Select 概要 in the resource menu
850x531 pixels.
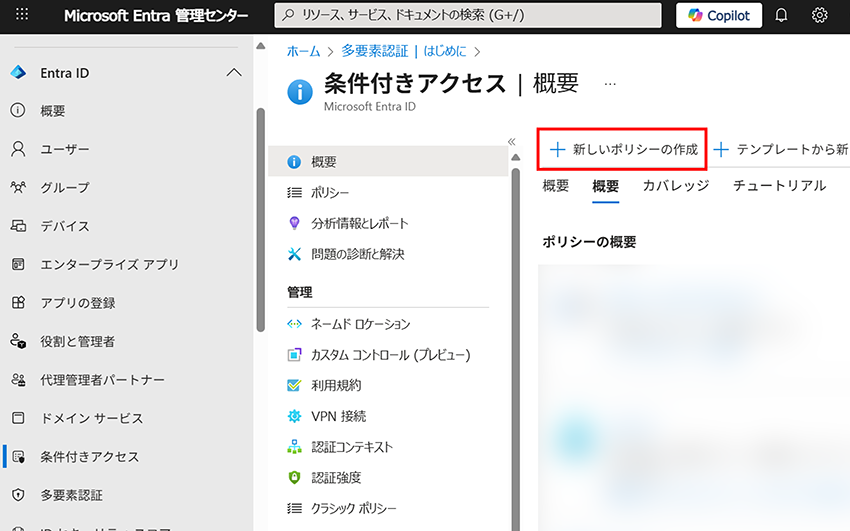click(388, 161)
